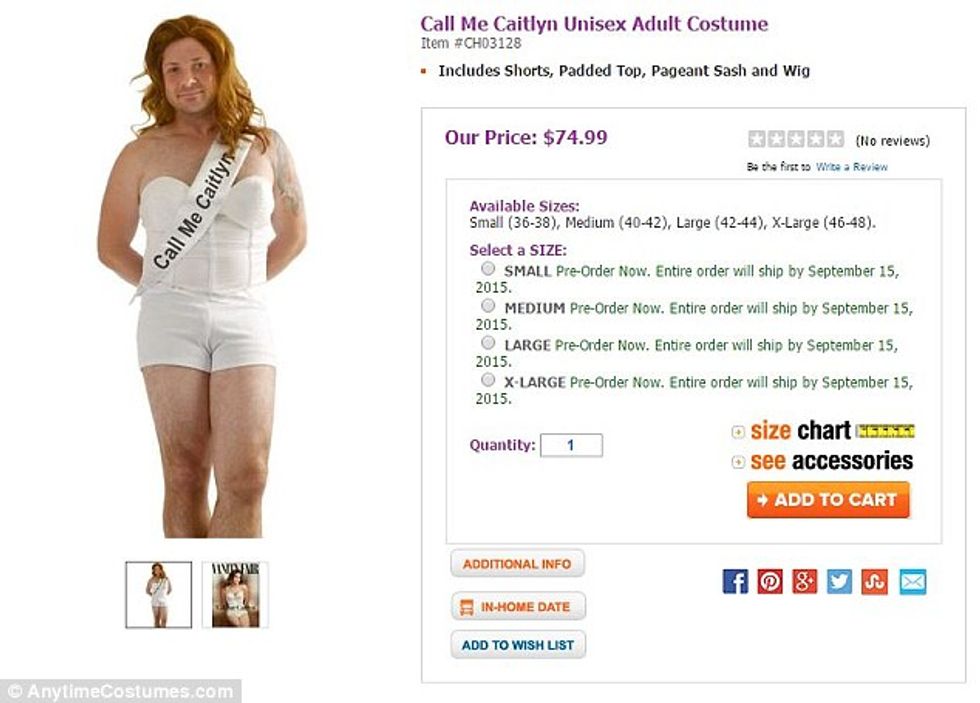Open IN-HOME DATE tab
The width and height of the screenshot is (980, 703).
point(517,606)
